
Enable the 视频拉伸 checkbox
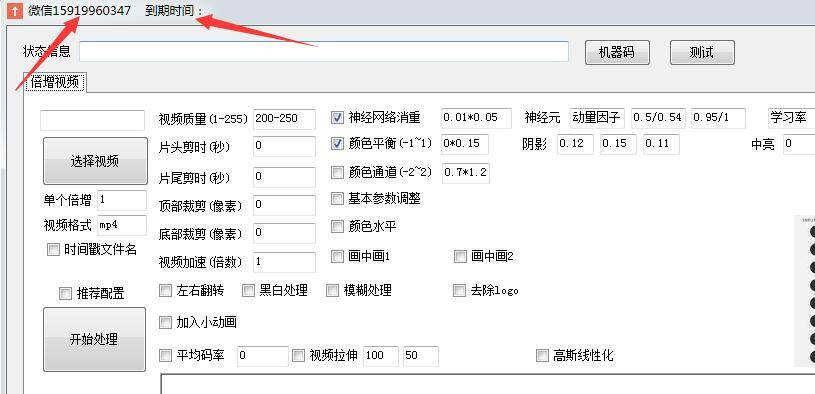298,356
